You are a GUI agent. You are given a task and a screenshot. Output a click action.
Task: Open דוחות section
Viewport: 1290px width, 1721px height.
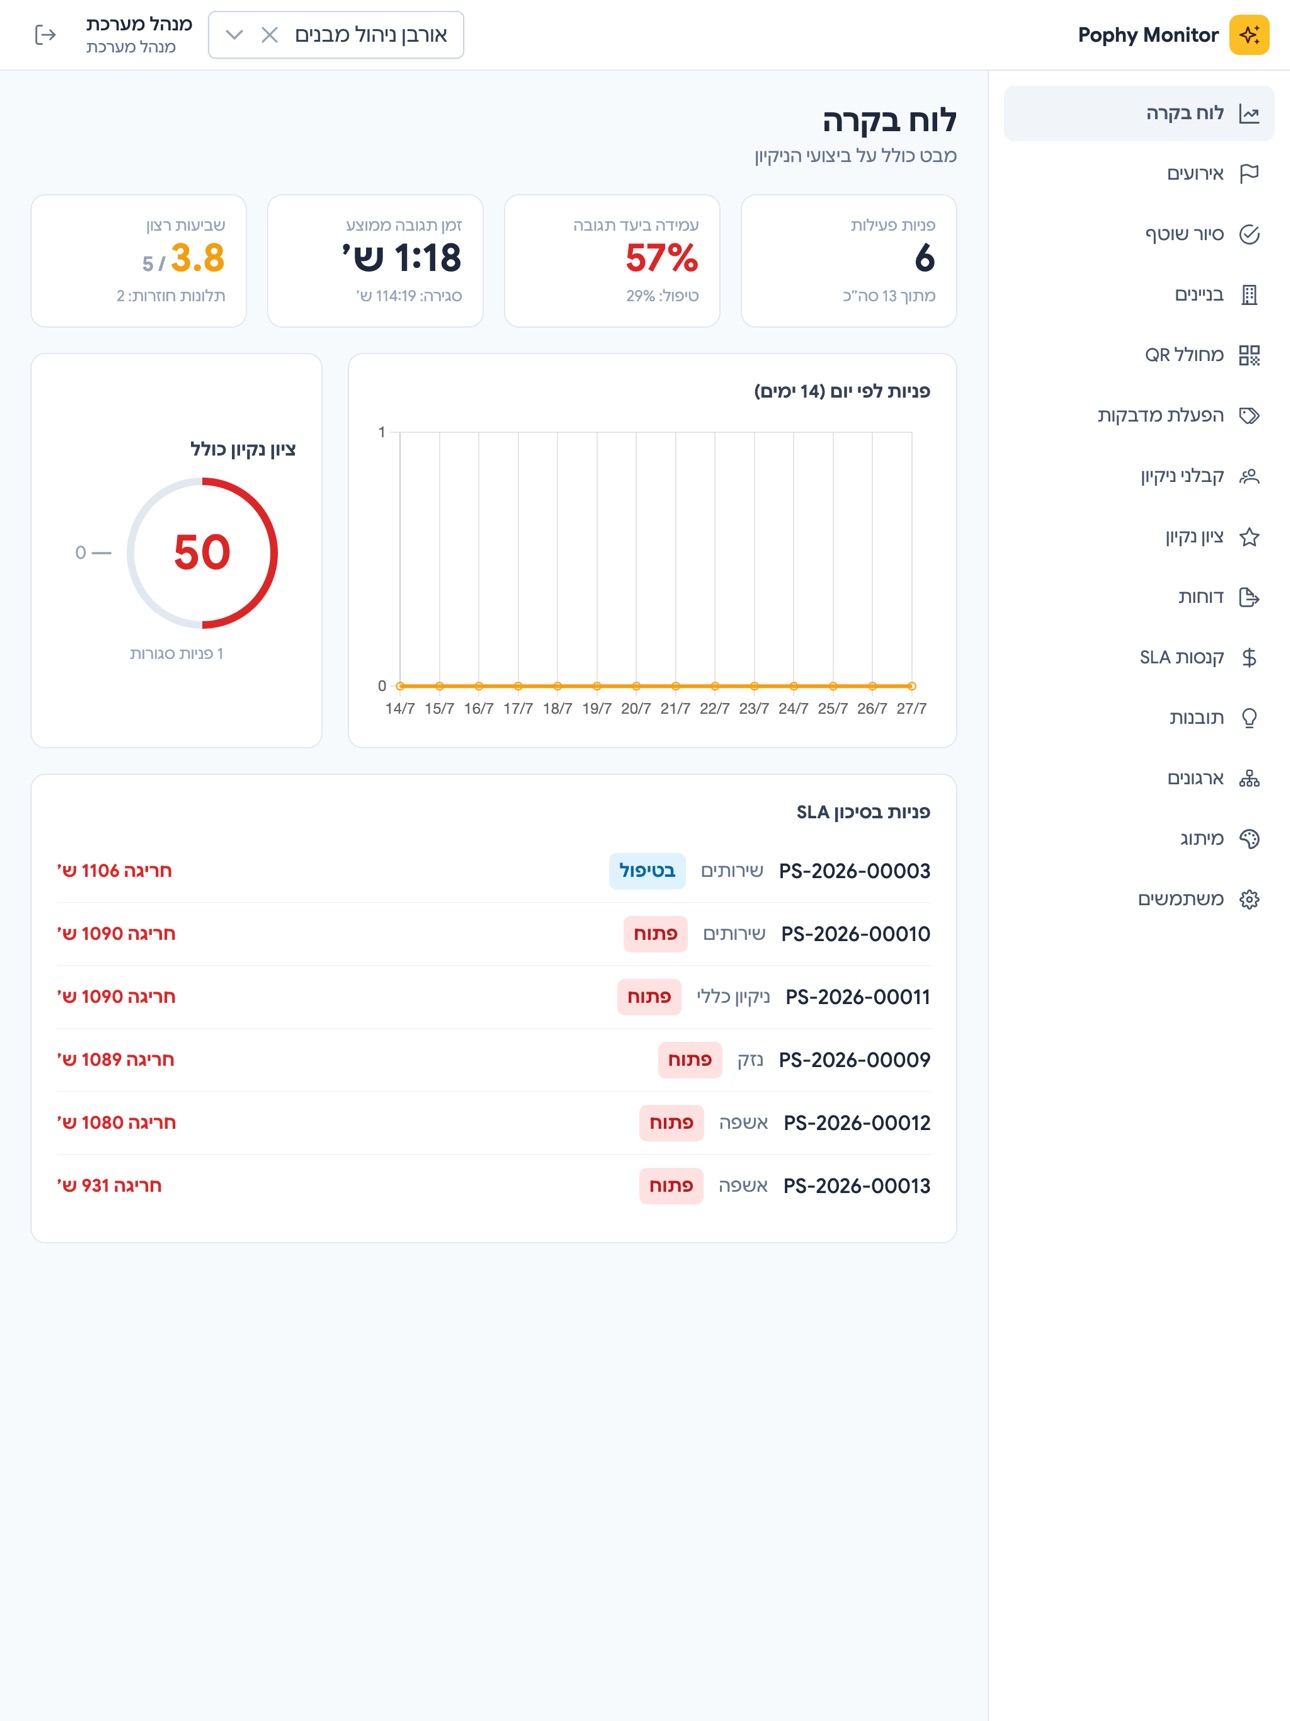coord(1139,597)
